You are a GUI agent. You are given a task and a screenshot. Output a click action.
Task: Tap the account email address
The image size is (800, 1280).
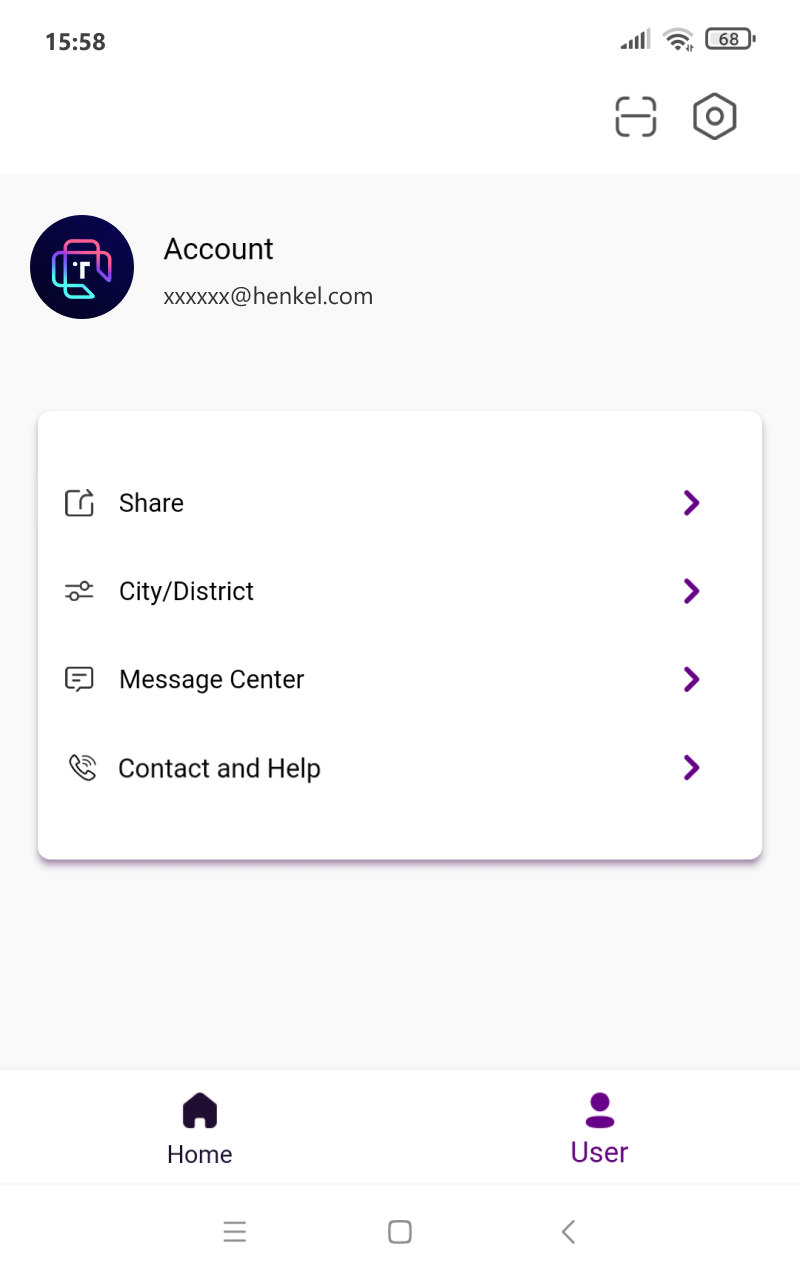pyautogui.click(x=268, y=296)
